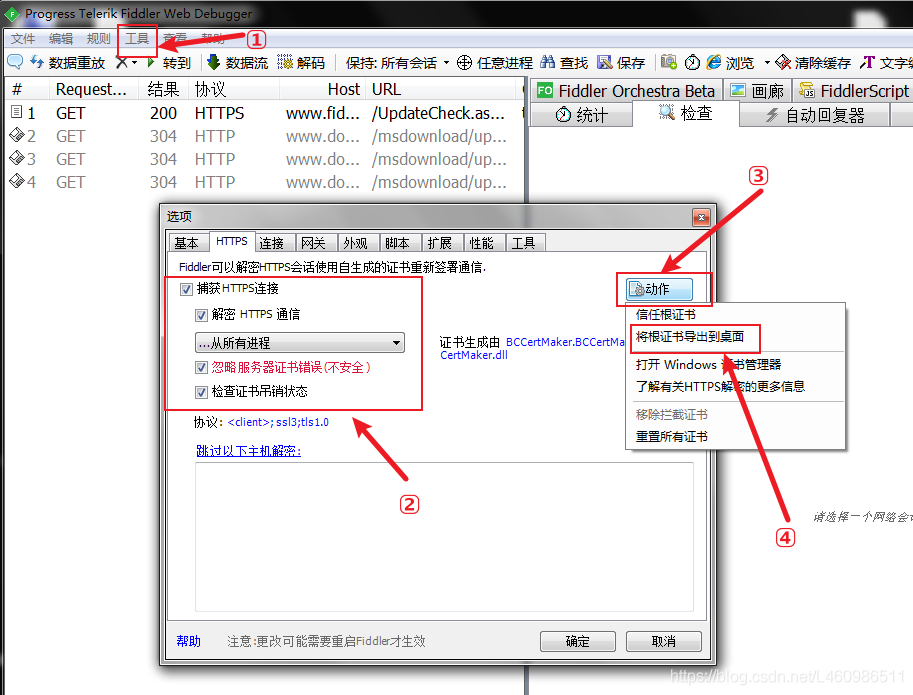The width and height of the screenshot is (913, 695).
Task: Open the …从所有进程 dropdown
Action: (299, 343)
